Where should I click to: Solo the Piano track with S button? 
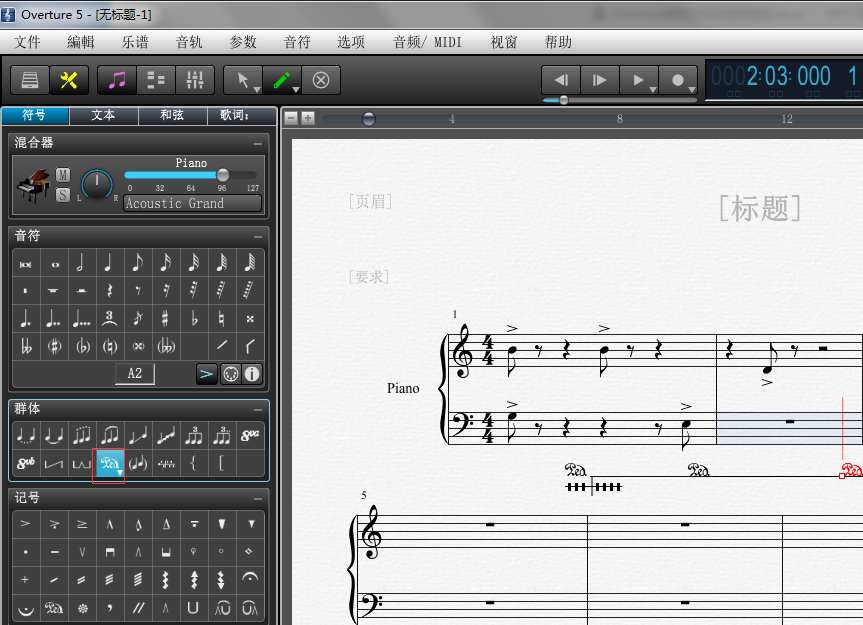(x=63, y=193)
